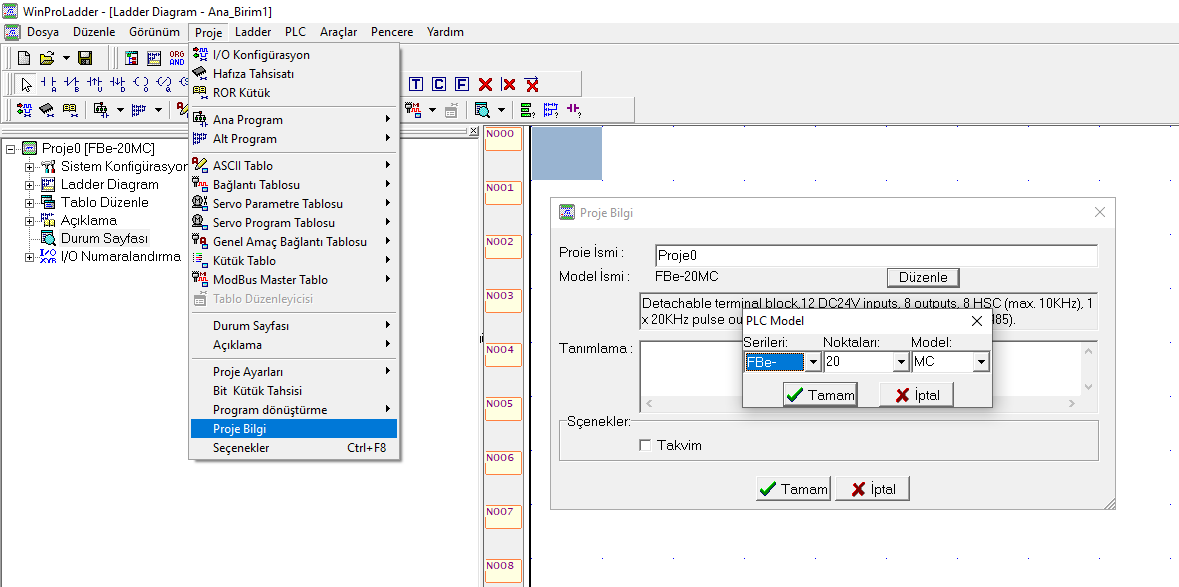Screen dimensions: 1179x587
Task: Cancel PLC Model dialog with İptal
Action: [x=916, y=395]
